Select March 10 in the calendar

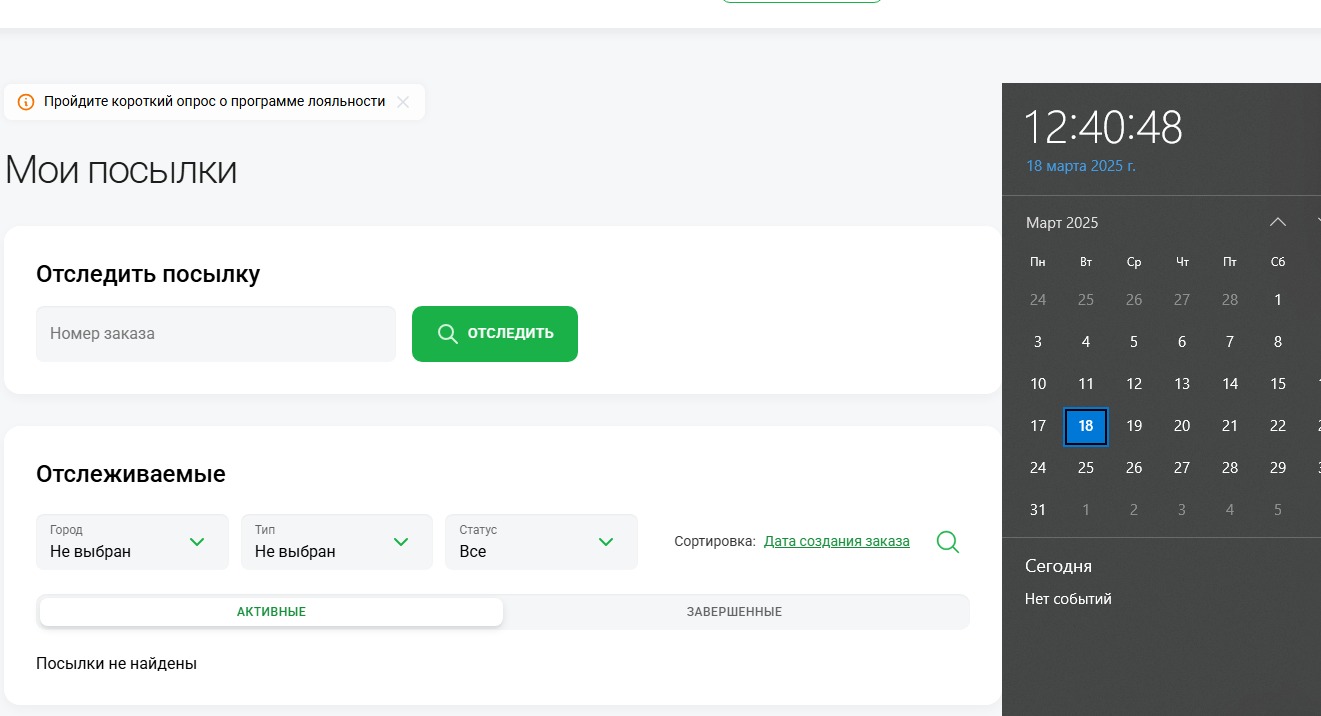[1038, 384]
